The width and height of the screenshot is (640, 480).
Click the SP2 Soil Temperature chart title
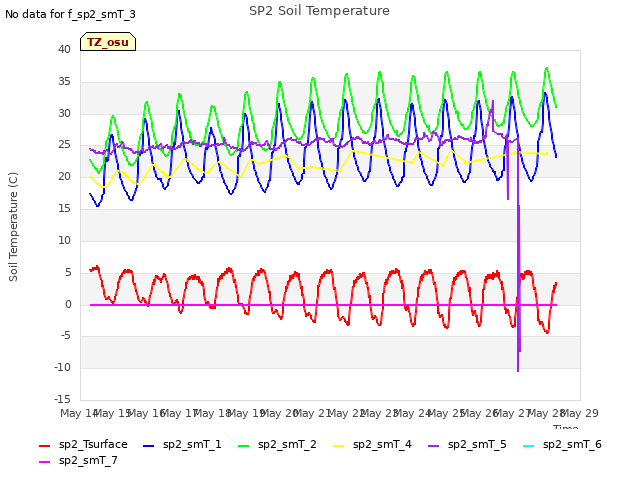(x=319, y=11)
